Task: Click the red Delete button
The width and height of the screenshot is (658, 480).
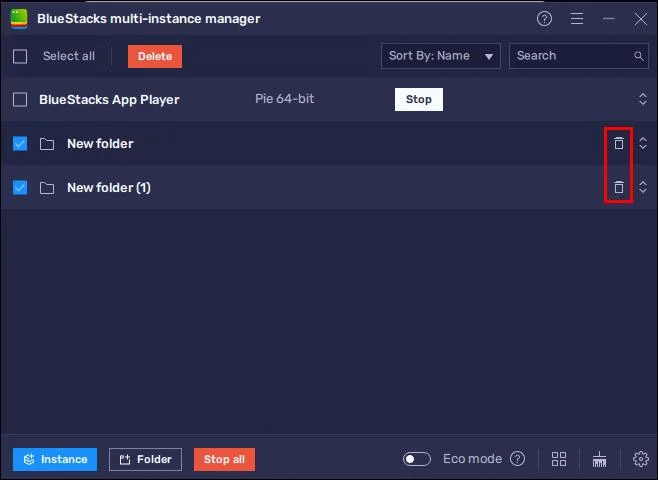Action: pos(155,56)
